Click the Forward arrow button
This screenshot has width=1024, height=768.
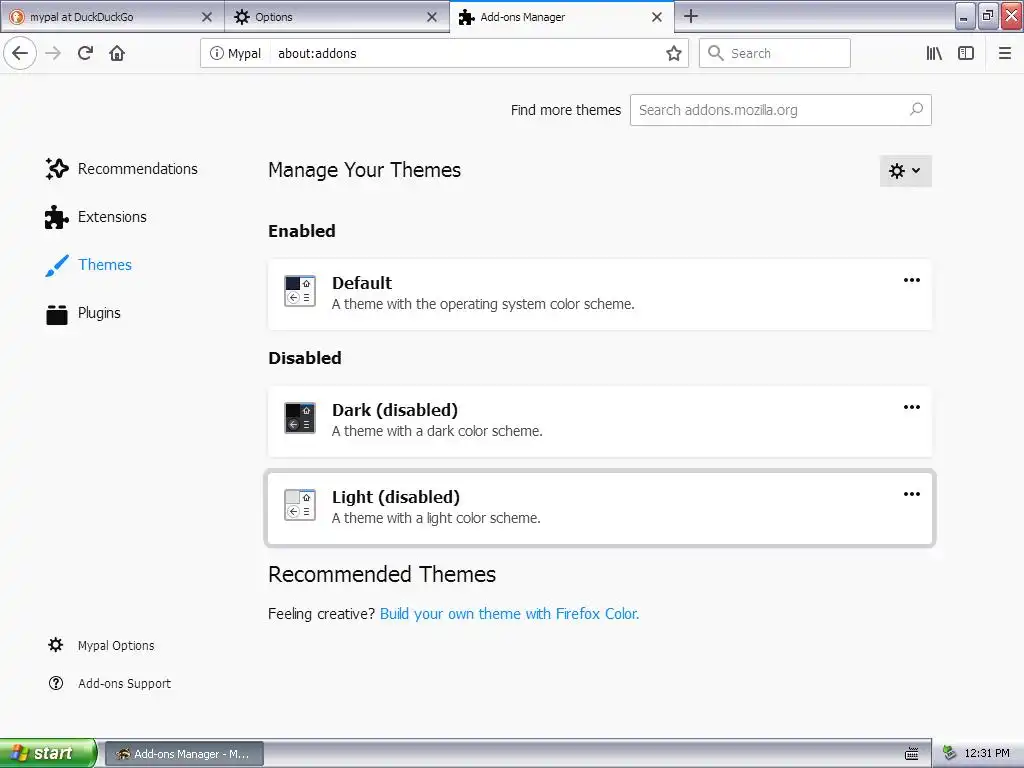click(x=53, y=53)
